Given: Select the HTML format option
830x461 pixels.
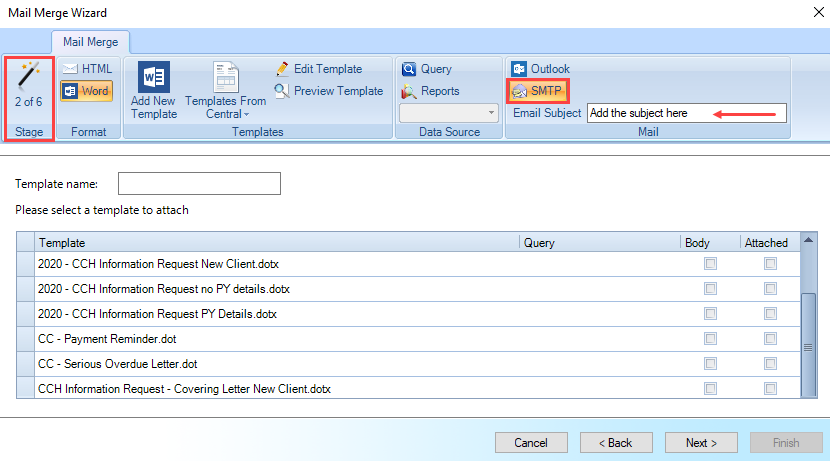Looking at the screenshot, I should pos(87,69).
